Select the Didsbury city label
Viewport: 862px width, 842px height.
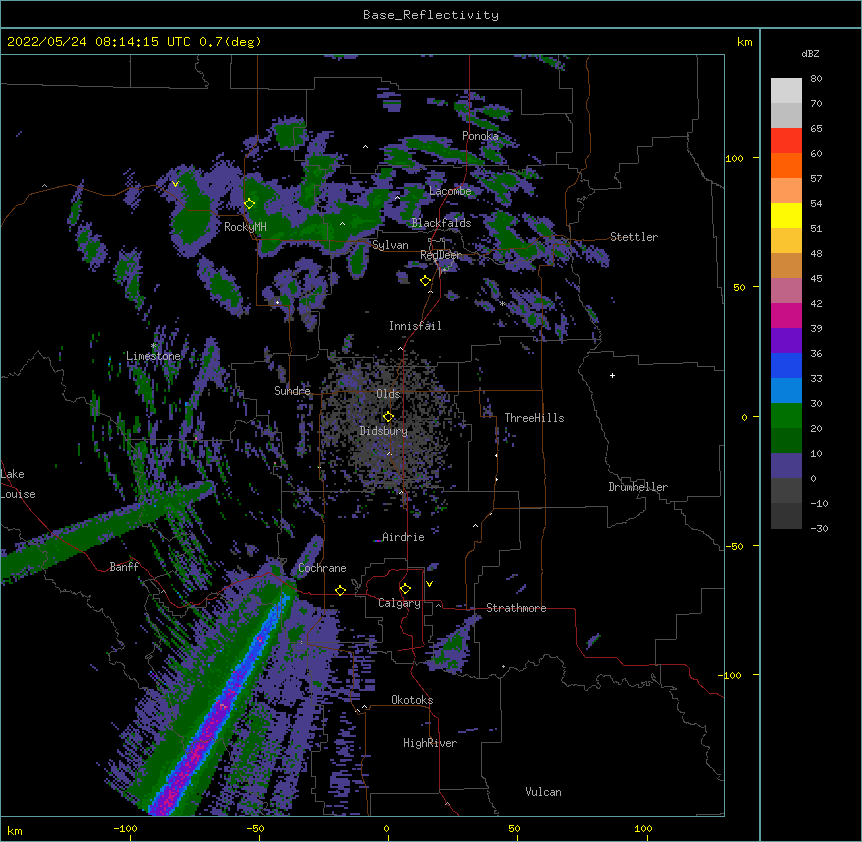(384, 431)
